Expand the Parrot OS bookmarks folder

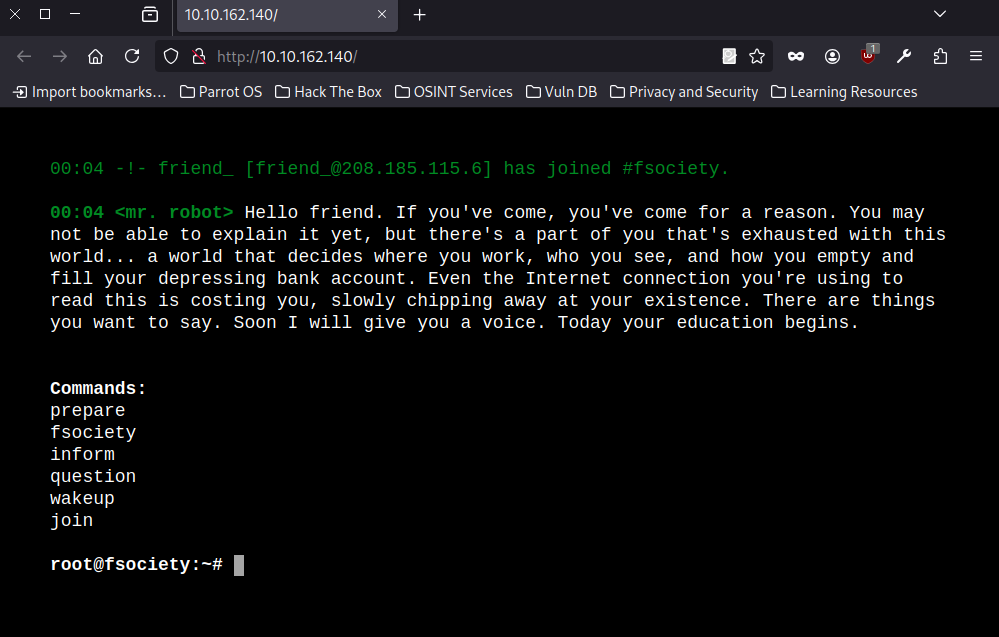tap(220, 91)
